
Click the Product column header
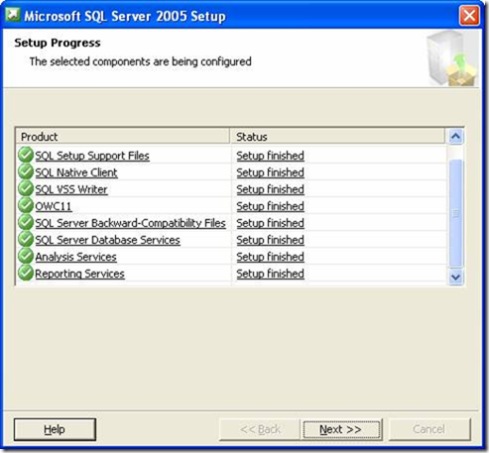(123, 137)
